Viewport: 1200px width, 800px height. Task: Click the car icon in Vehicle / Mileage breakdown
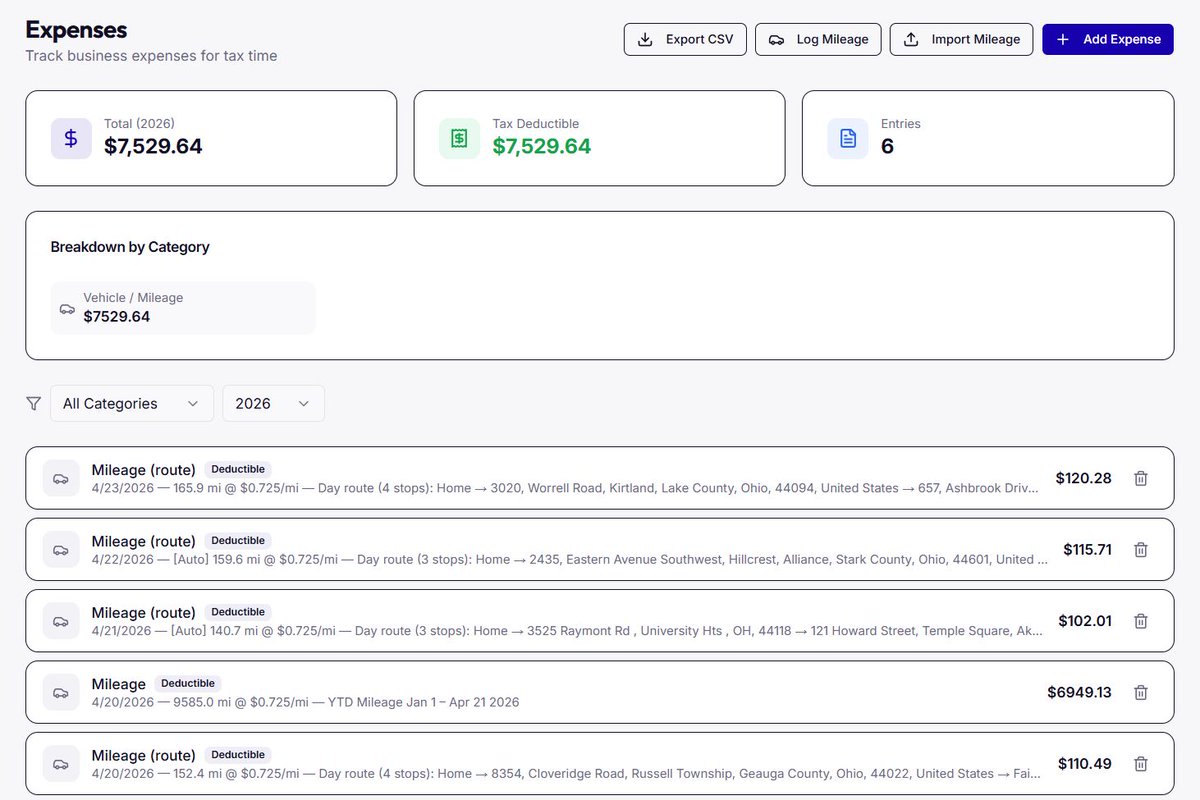pos(67,308)
